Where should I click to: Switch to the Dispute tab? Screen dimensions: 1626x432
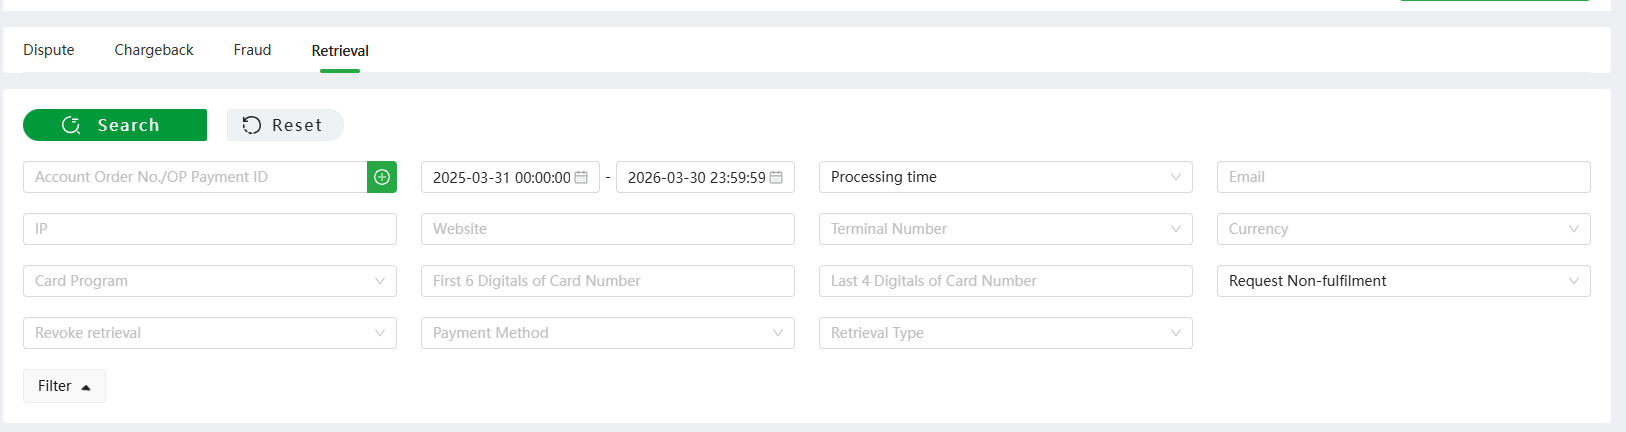[49, 50]
